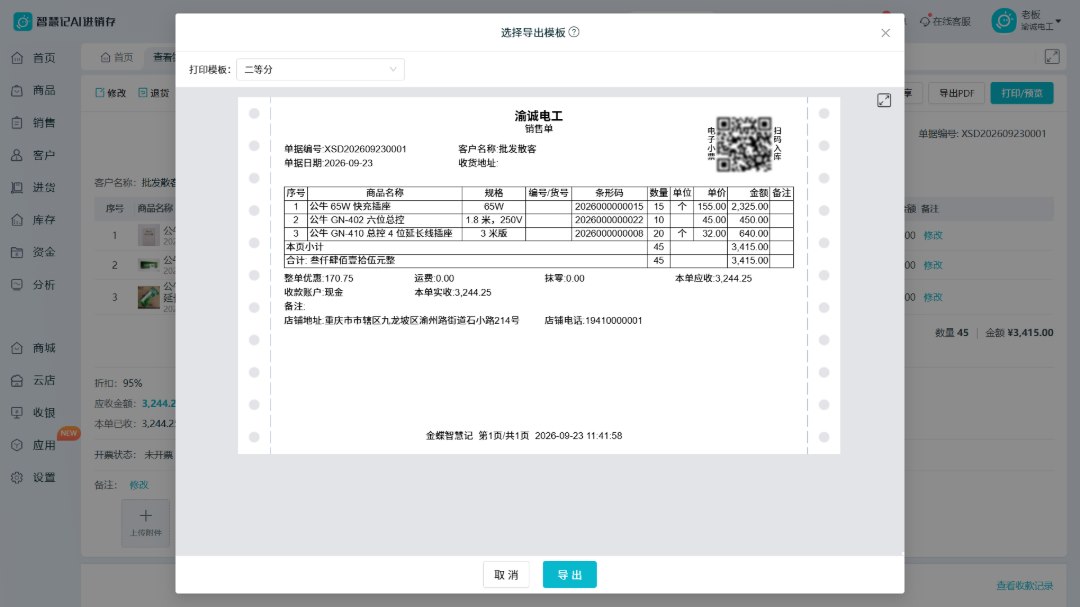Image resolution: width=1080 pixels, height=607 pixels.
Task: Click 修改 link for product row 1
Action: tap(933, 236)
